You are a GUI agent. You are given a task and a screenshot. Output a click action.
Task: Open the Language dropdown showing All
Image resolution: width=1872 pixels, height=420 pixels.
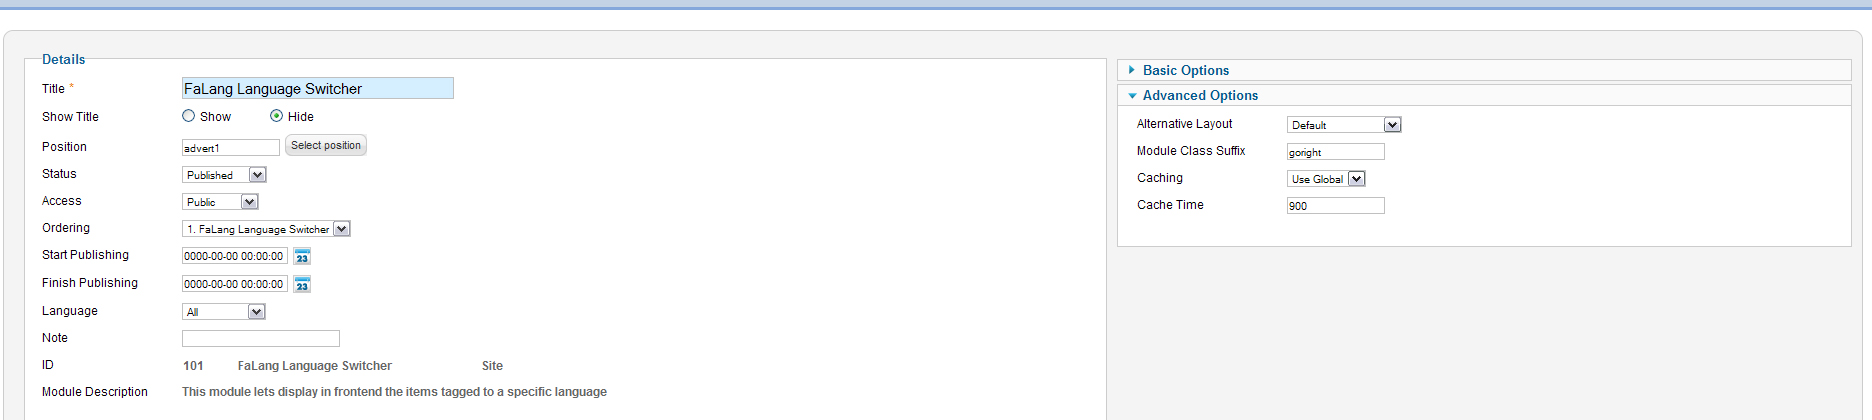(224, 312)
